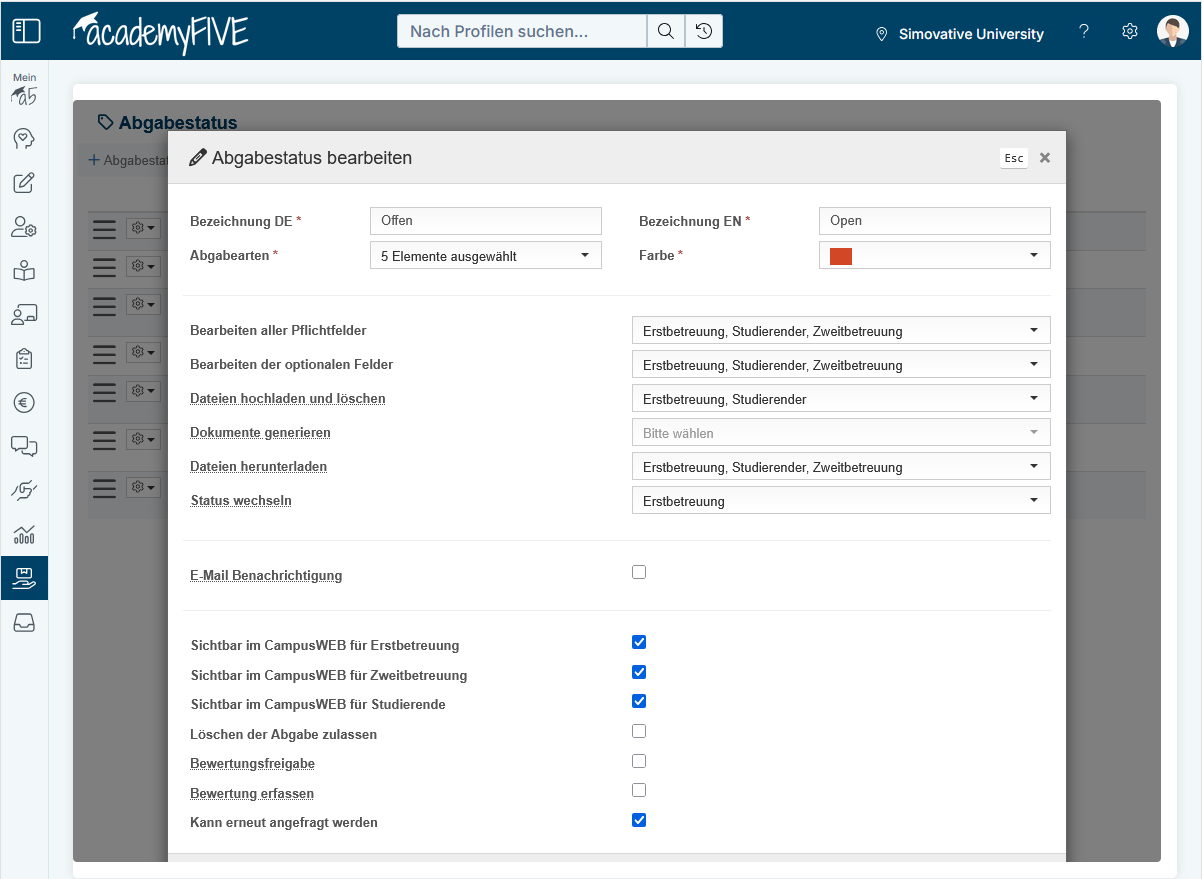Click the search magnifier icon

pyautogui.click(x=665, y=31)
